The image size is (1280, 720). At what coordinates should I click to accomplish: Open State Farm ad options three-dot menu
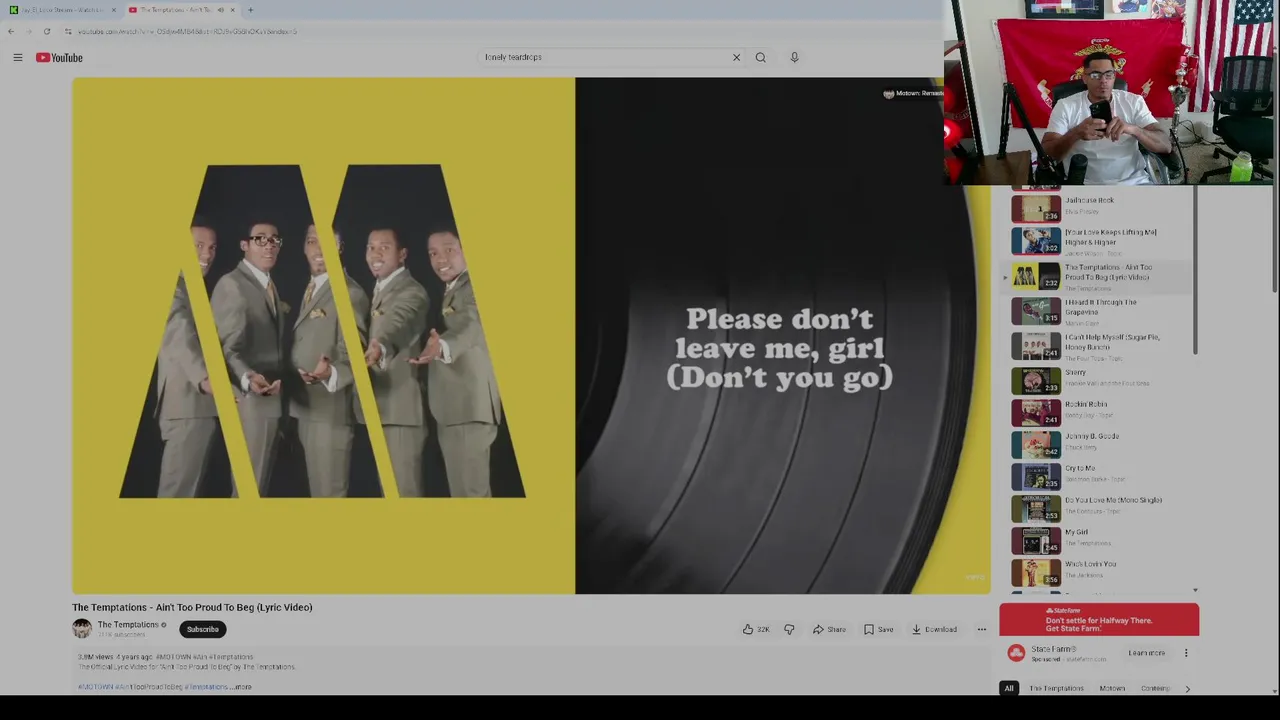(1186, 653)
